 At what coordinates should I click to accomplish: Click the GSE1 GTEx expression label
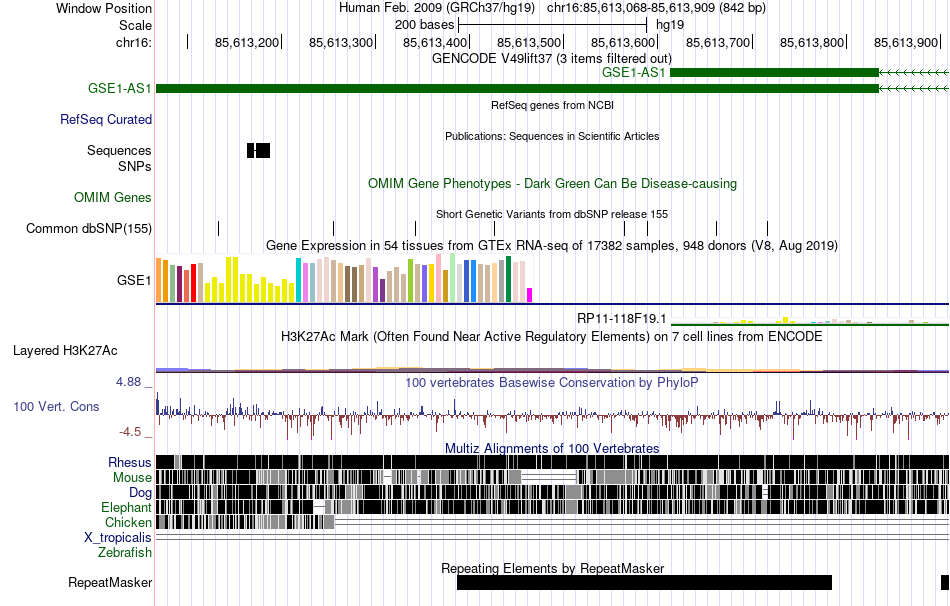tap(134, 280)
